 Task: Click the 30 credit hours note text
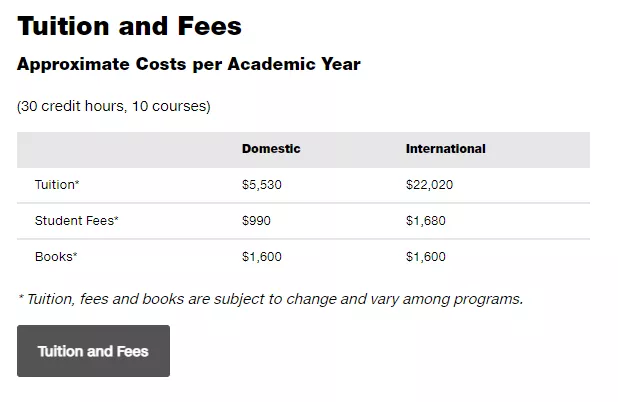click(114, 106)
